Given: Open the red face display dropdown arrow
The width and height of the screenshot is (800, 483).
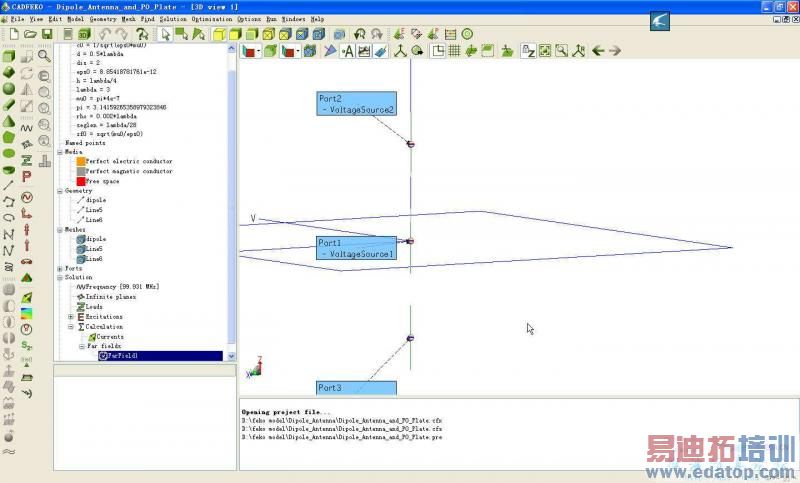Looking at the screenshot, I should click(x=259, y=50).
